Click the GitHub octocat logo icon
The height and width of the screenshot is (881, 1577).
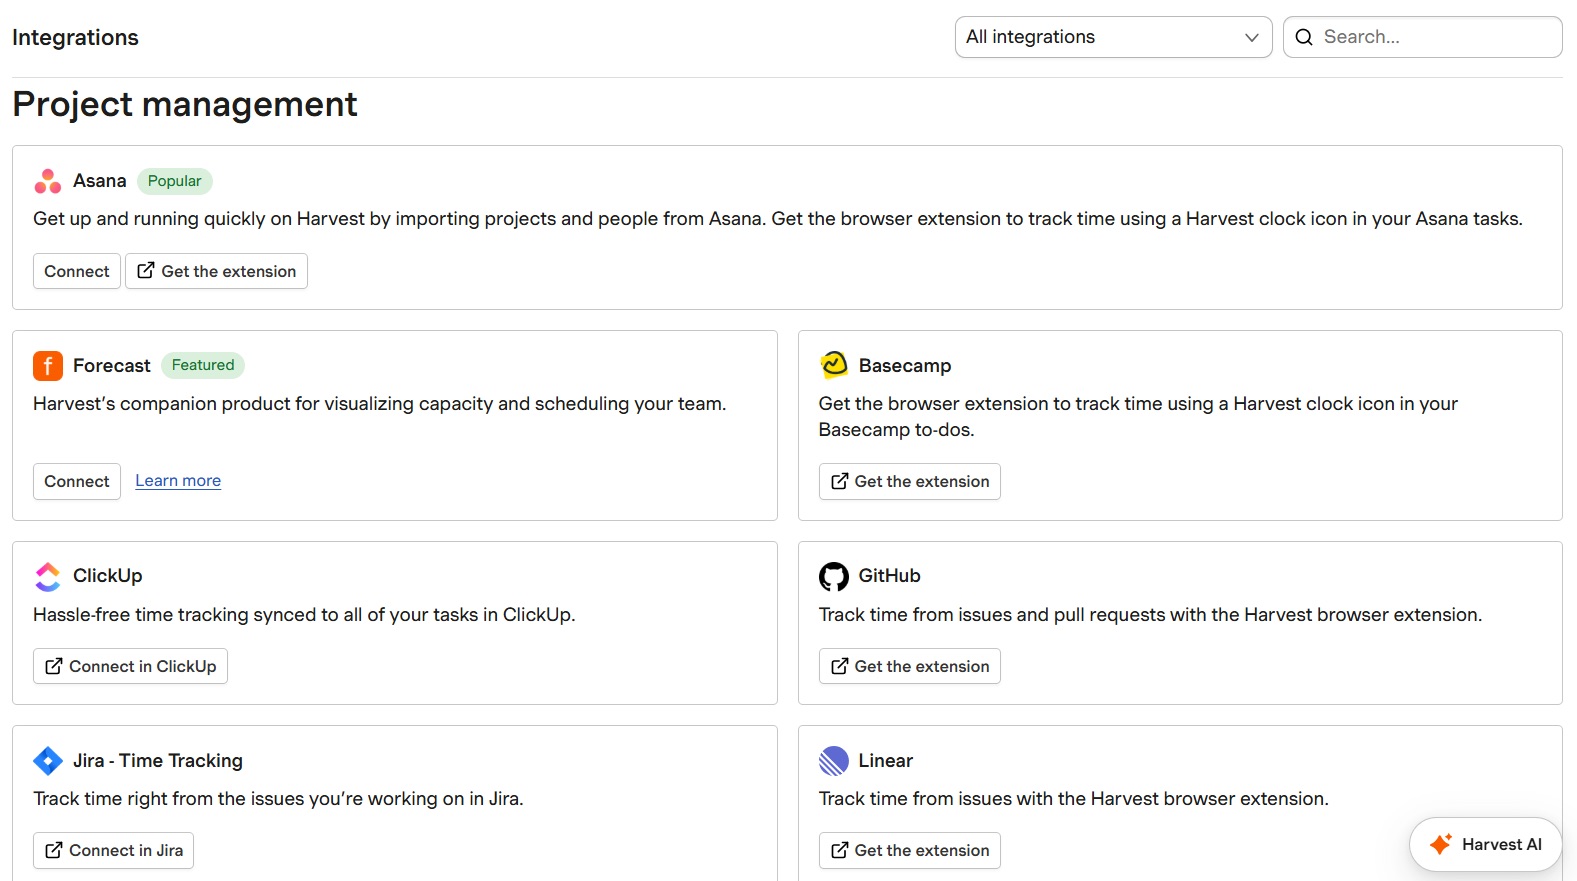click(834, 576)
